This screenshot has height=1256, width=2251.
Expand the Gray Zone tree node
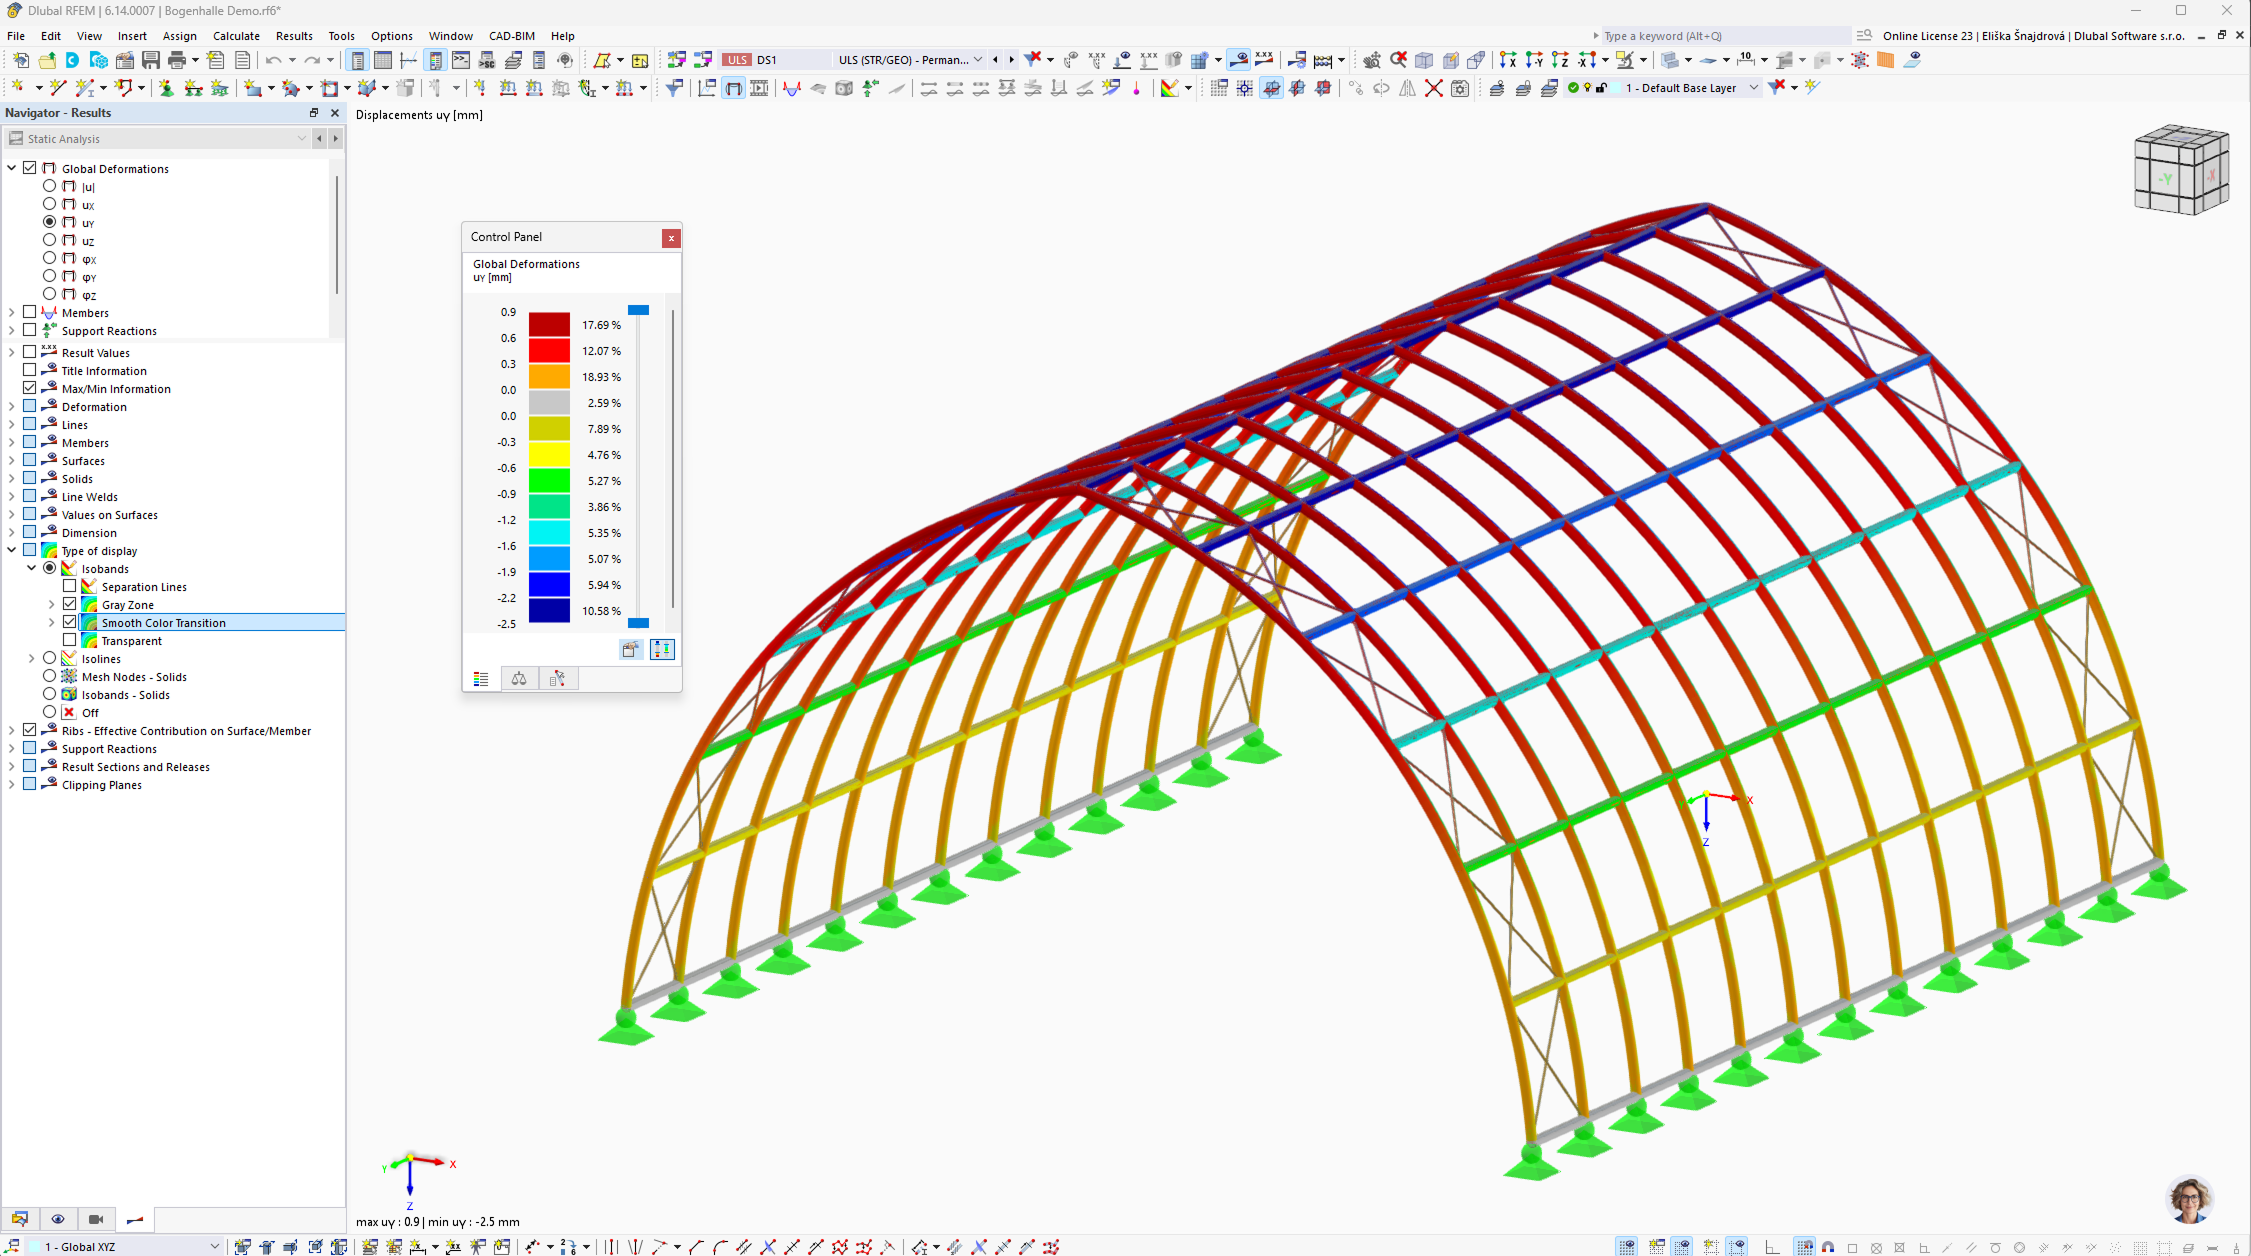coord(52,604)
